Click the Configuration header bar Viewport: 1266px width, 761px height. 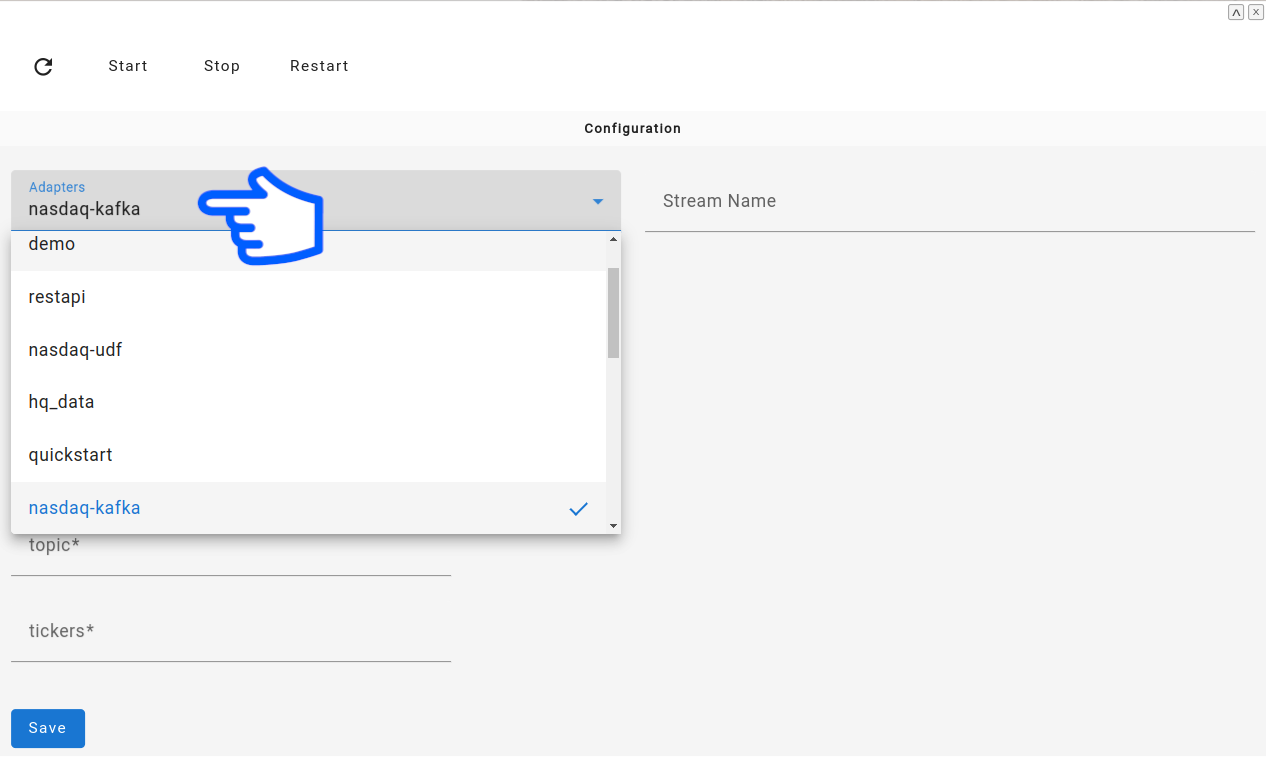point(632,128)
